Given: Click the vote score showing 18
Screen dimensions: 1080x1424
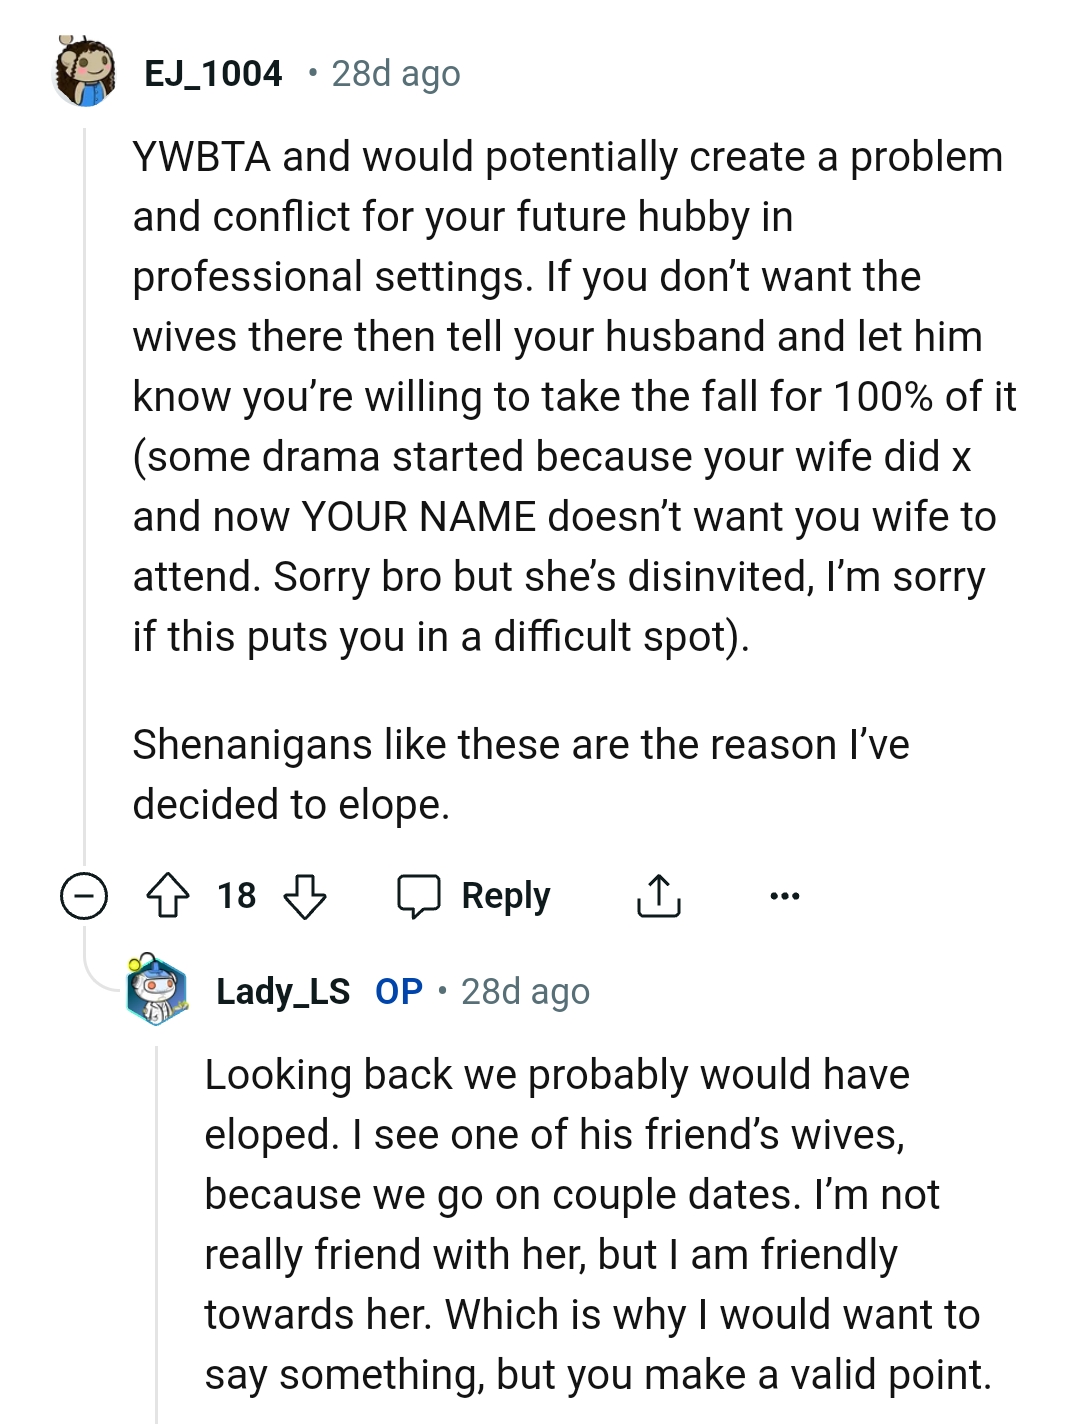Looking at the screenshot, I should [237, 895].
